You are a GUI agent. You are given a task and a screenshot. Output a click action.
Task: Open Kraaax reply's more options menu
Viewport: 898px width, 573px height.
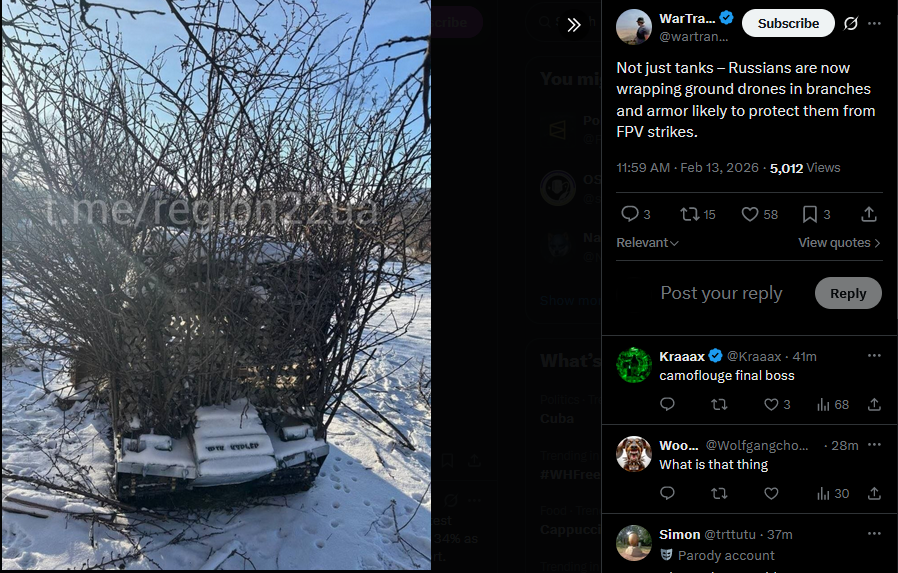coord(874,355)
